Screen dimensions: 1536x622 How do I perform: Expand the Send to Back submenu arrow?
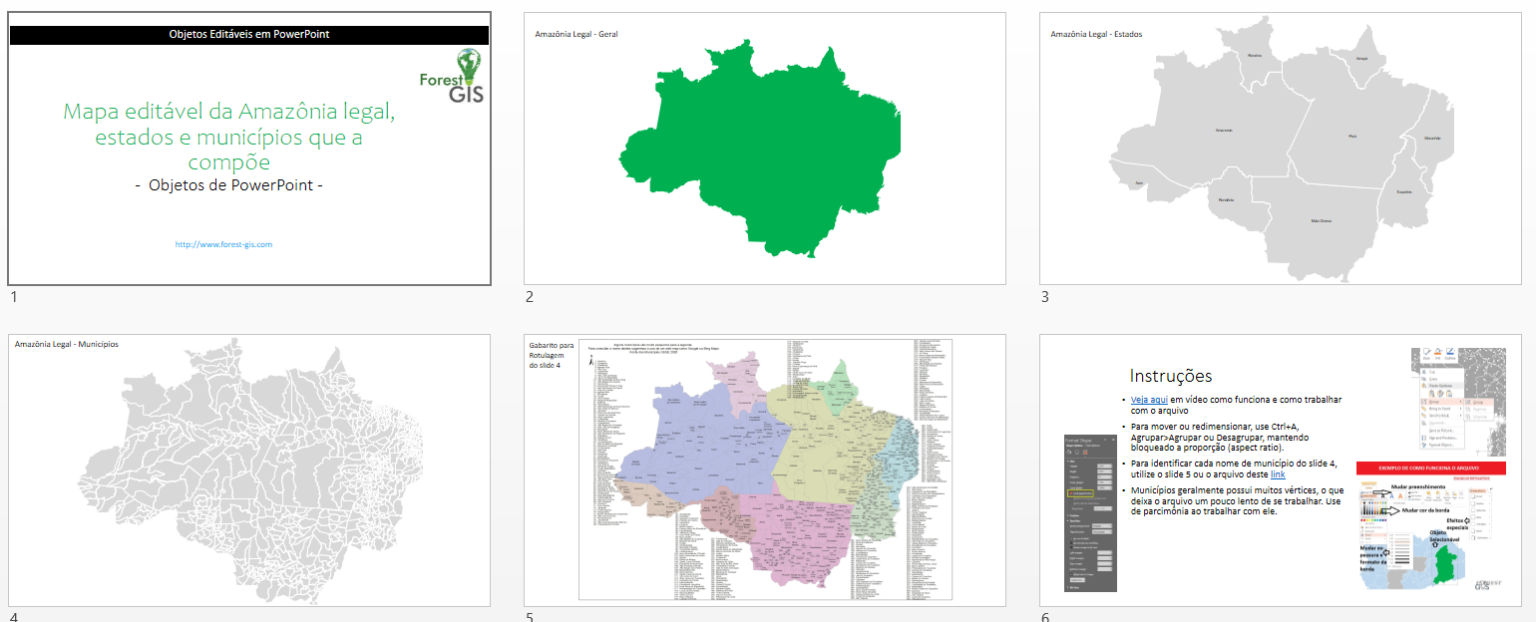pos(1461,415)
